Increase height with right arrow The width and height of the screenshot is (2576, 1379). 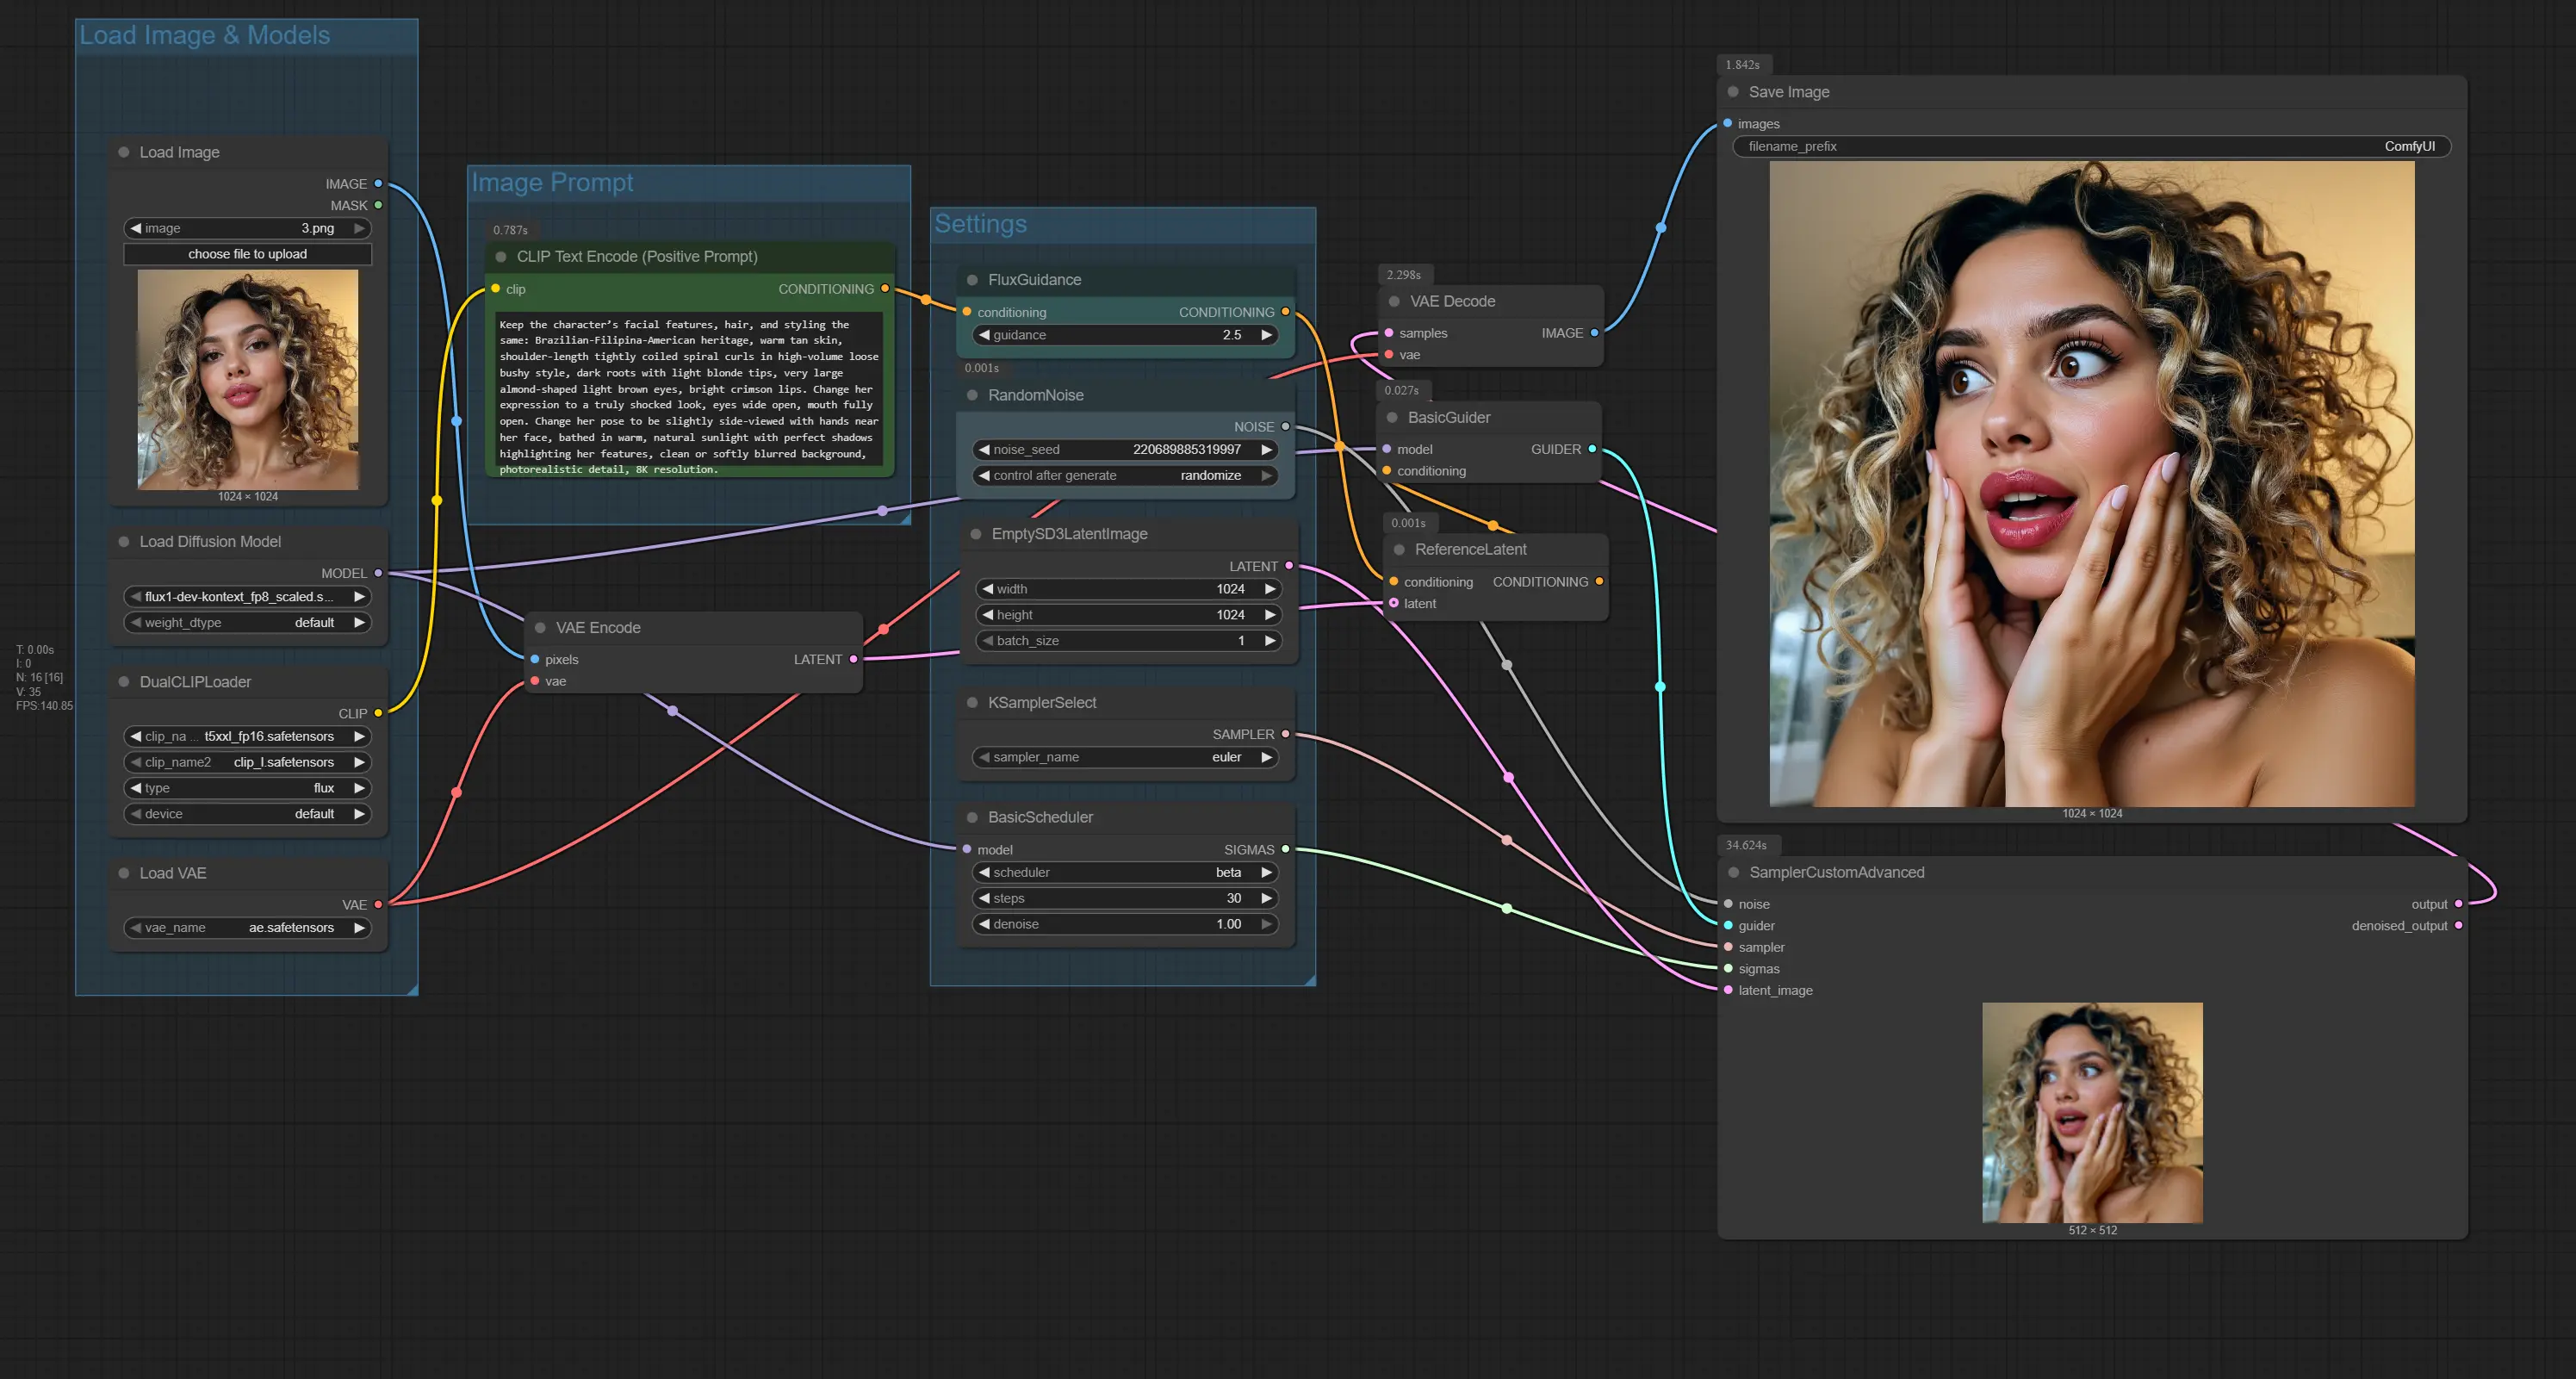pyautogui.click(x=1270, y=615)
